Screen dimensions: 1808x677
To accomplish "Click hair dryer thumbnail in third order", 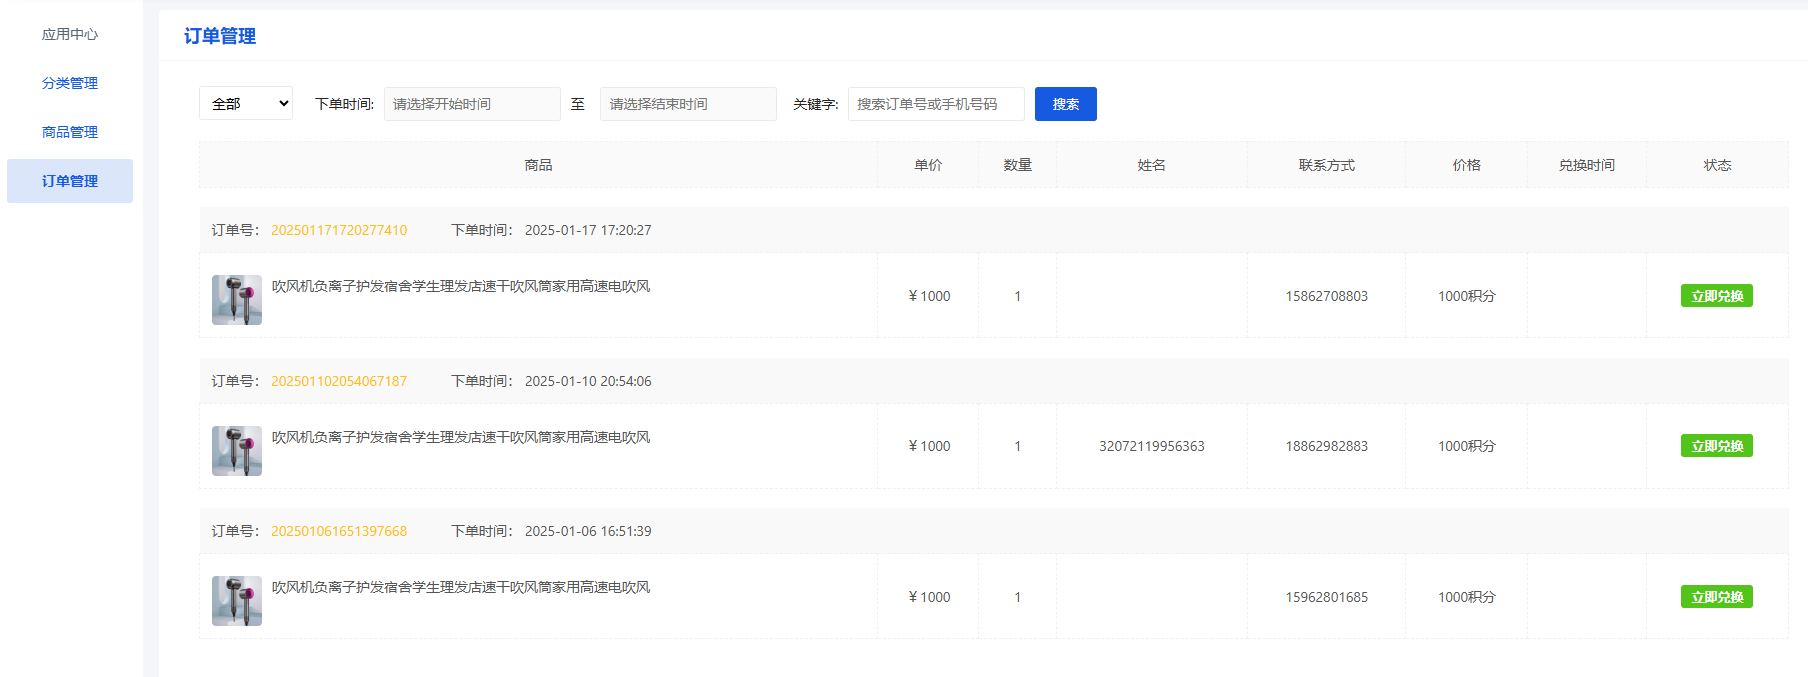I will click(237, 601).
